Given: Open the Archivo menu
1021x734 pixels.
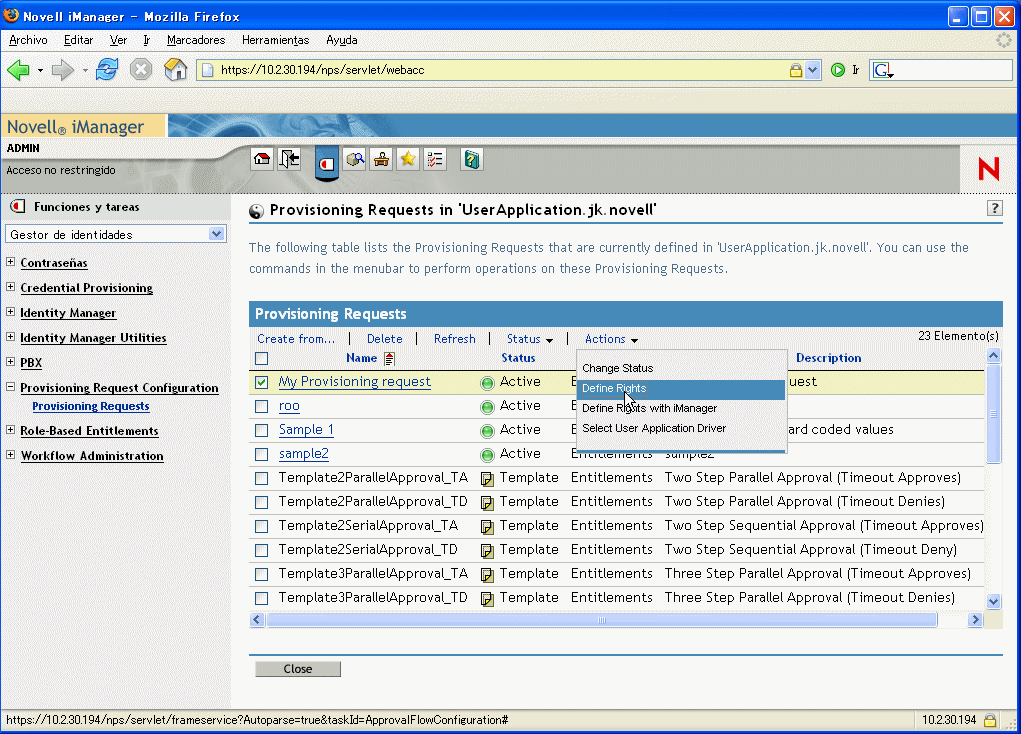Looking at the screenshot, I should (28, 40).
